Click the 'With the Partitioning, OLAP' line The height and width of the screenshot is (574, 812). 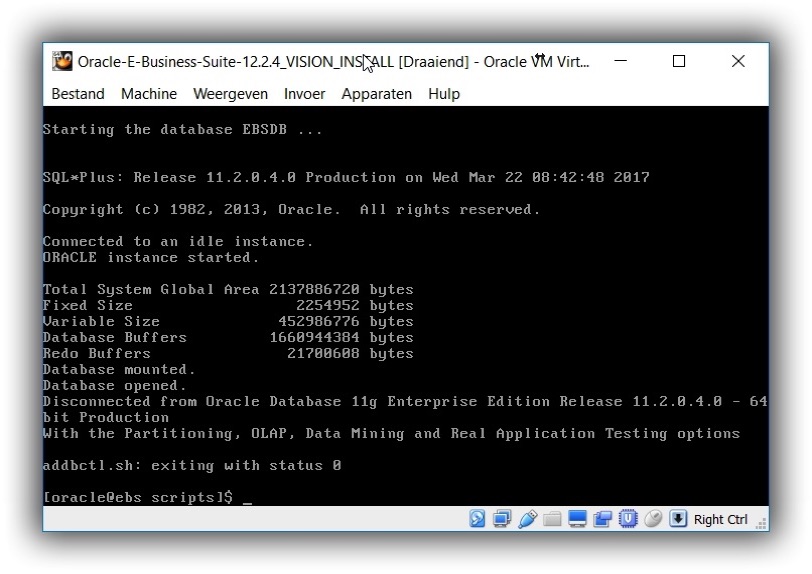(x=392, y=434)
